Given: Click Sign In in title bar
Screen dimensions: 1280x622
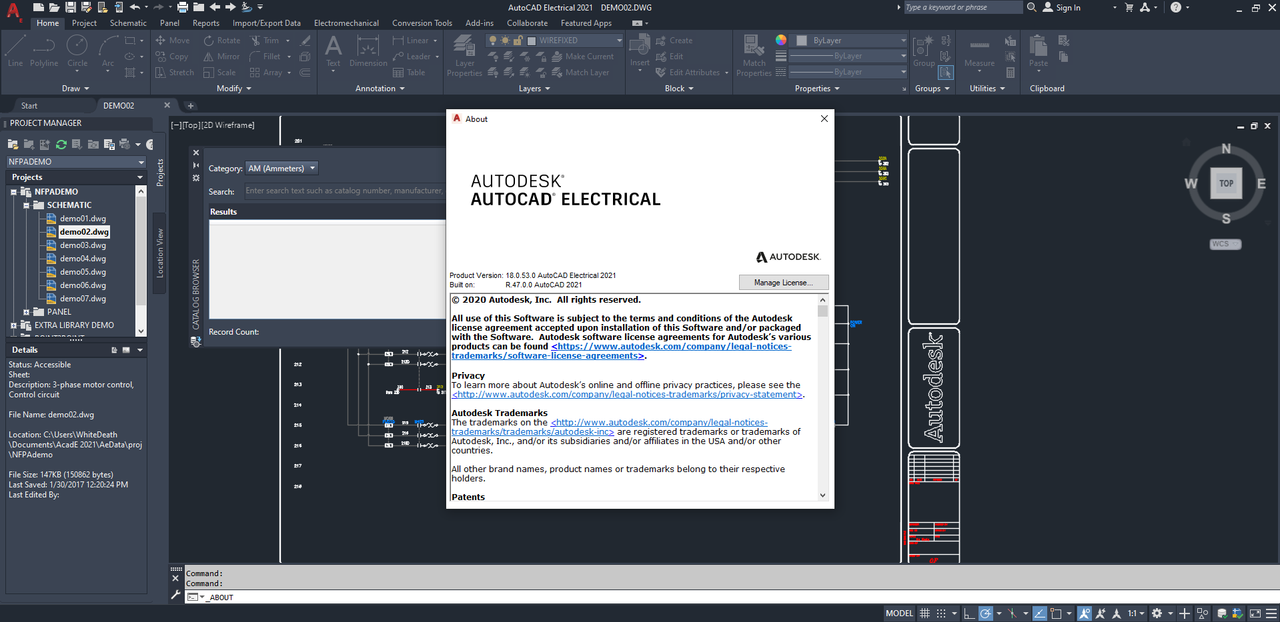Looking at the screenshot, I should point(1061,7).
